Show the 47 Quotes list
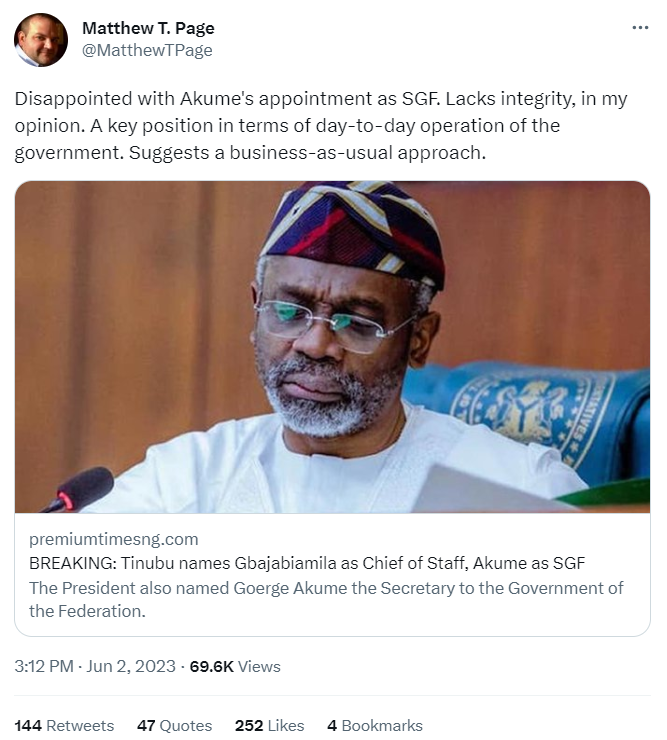667x740 pixels. pos(174,725)
